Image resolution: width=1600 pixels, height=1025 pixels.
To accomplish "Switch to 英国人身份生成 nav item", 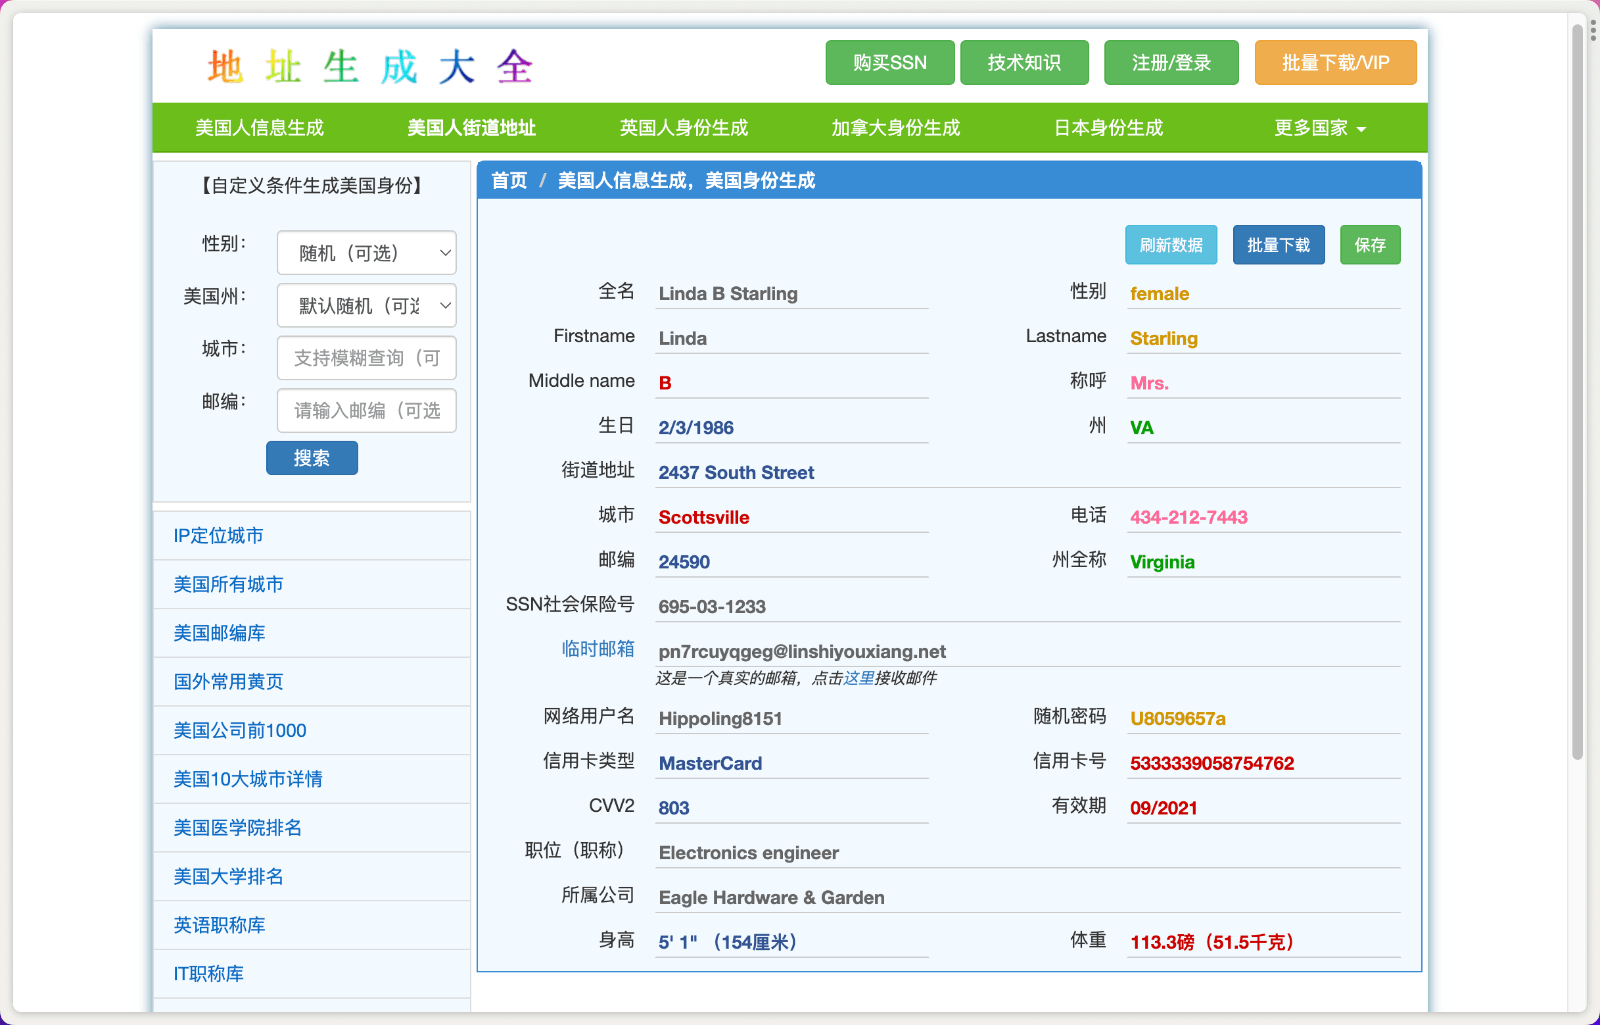I will point(683,128).
